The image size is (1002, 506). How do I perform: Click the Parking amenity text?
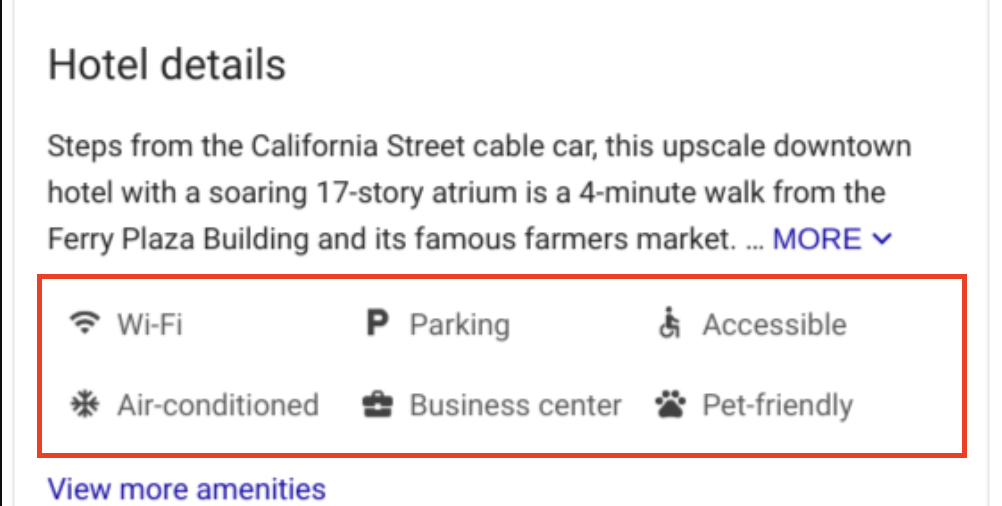tap(459, 325)
